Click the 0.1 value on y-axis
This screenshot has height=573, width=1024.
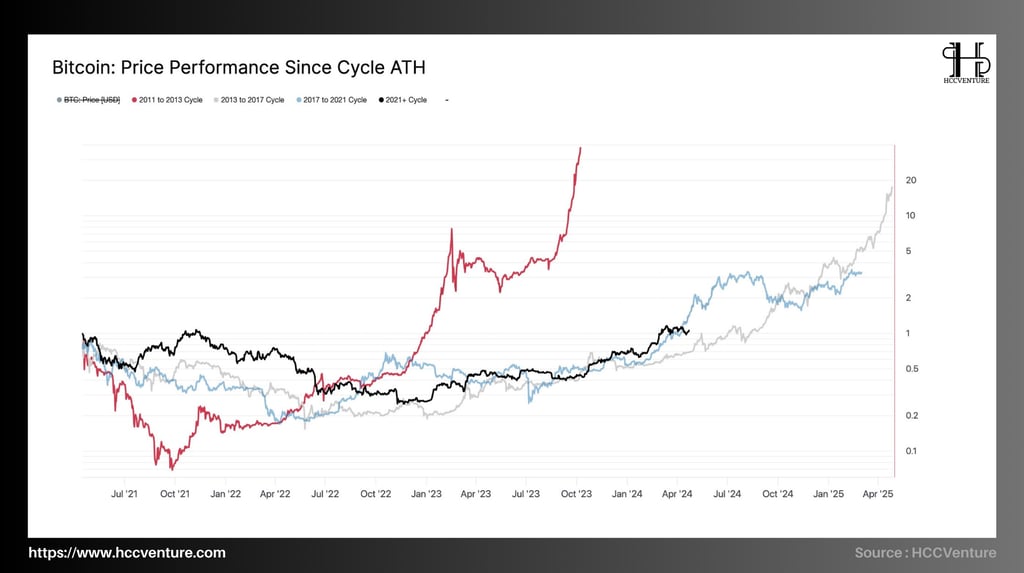911,451
